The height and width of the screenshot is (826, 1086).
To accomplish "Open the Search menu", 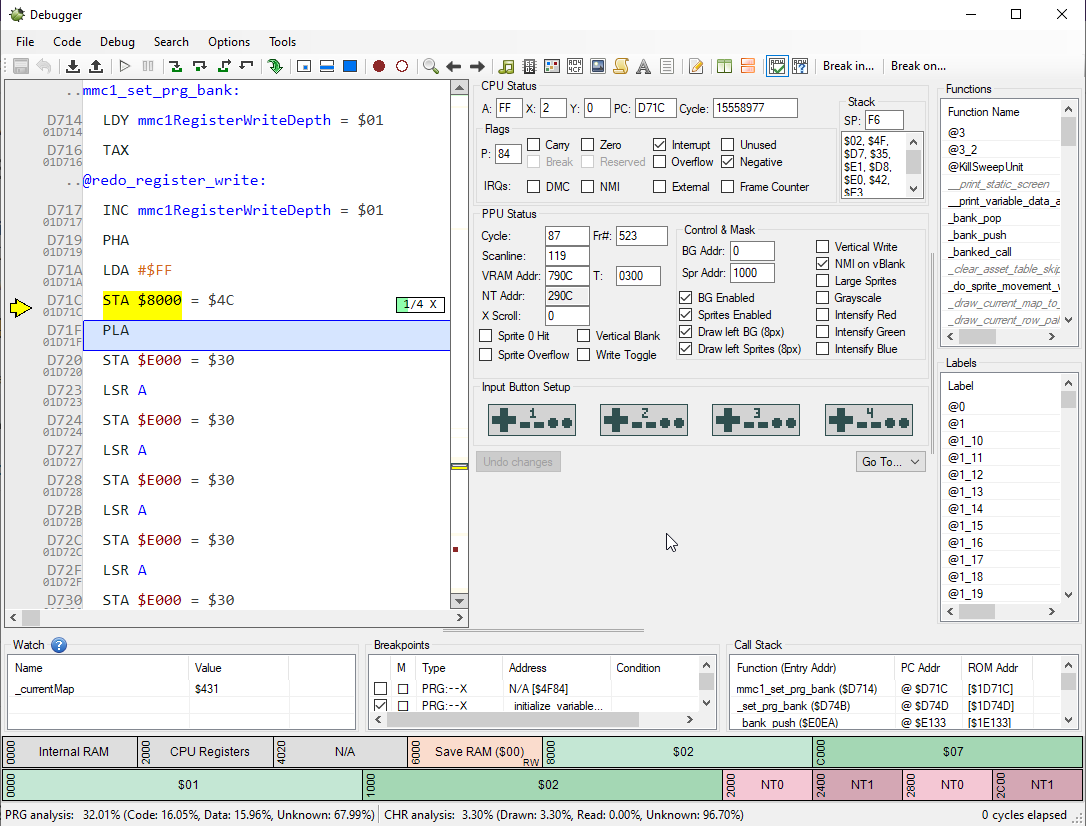I will coord(171,42).
